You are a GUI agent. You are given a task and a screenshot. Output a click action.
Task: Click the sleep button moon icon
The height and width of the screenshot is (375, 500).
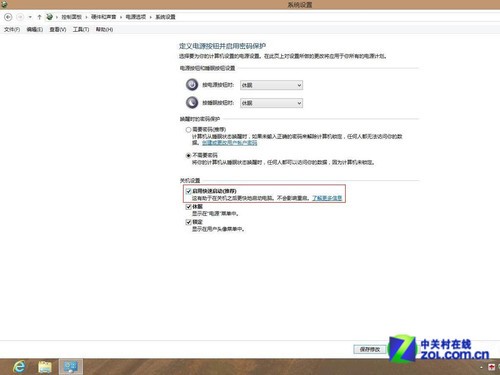point(192,103)
